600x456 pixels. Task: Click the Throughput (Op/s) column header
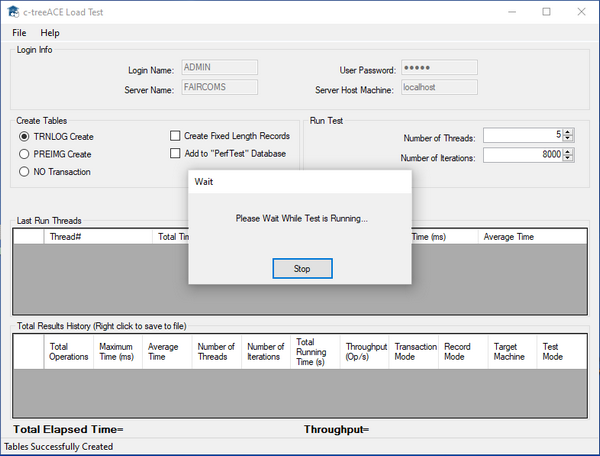365,352
